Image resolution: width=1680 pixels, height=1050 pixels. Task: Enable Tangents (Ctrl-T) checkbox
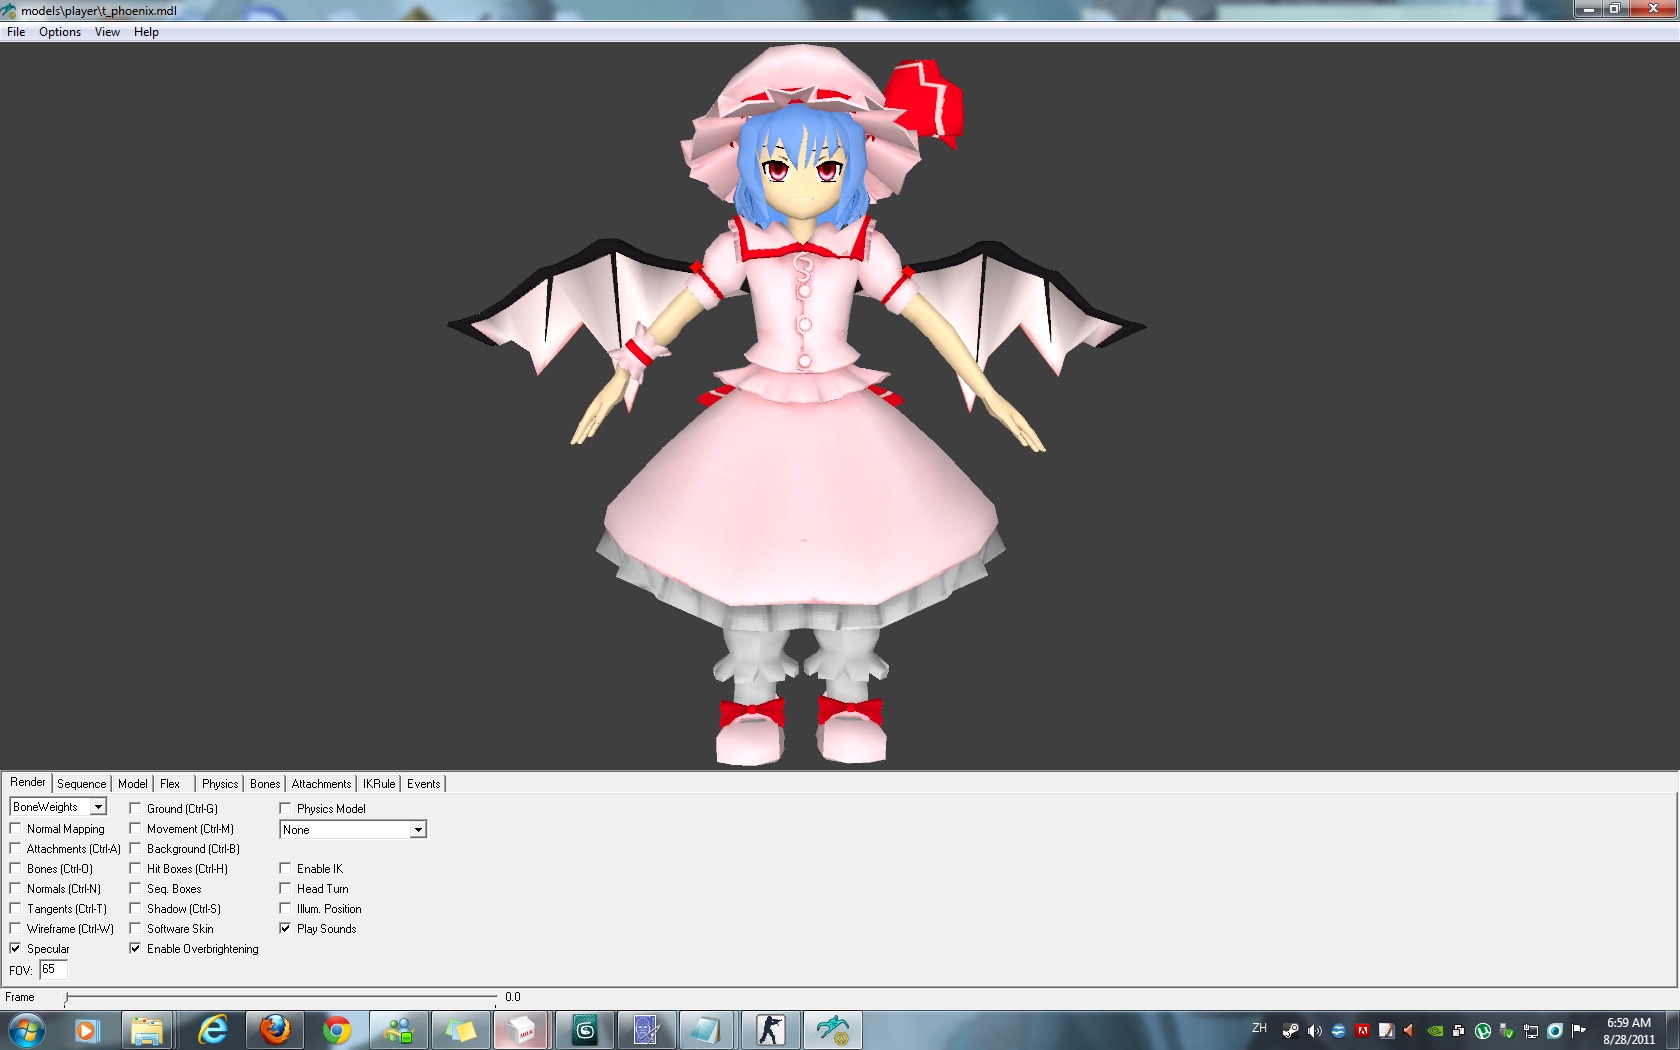click(15, 908)
